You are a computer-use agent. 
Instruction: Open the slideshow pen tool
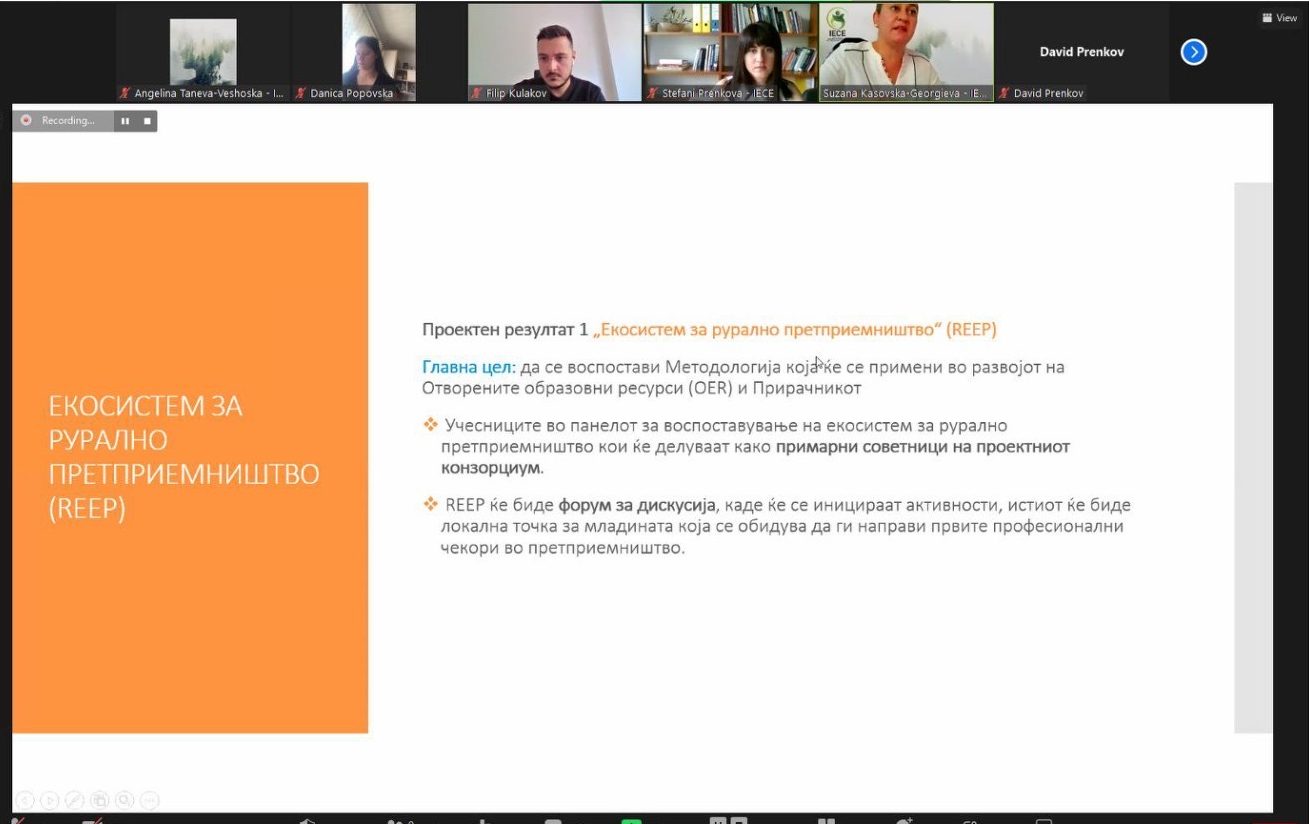[x=74, y=800]
